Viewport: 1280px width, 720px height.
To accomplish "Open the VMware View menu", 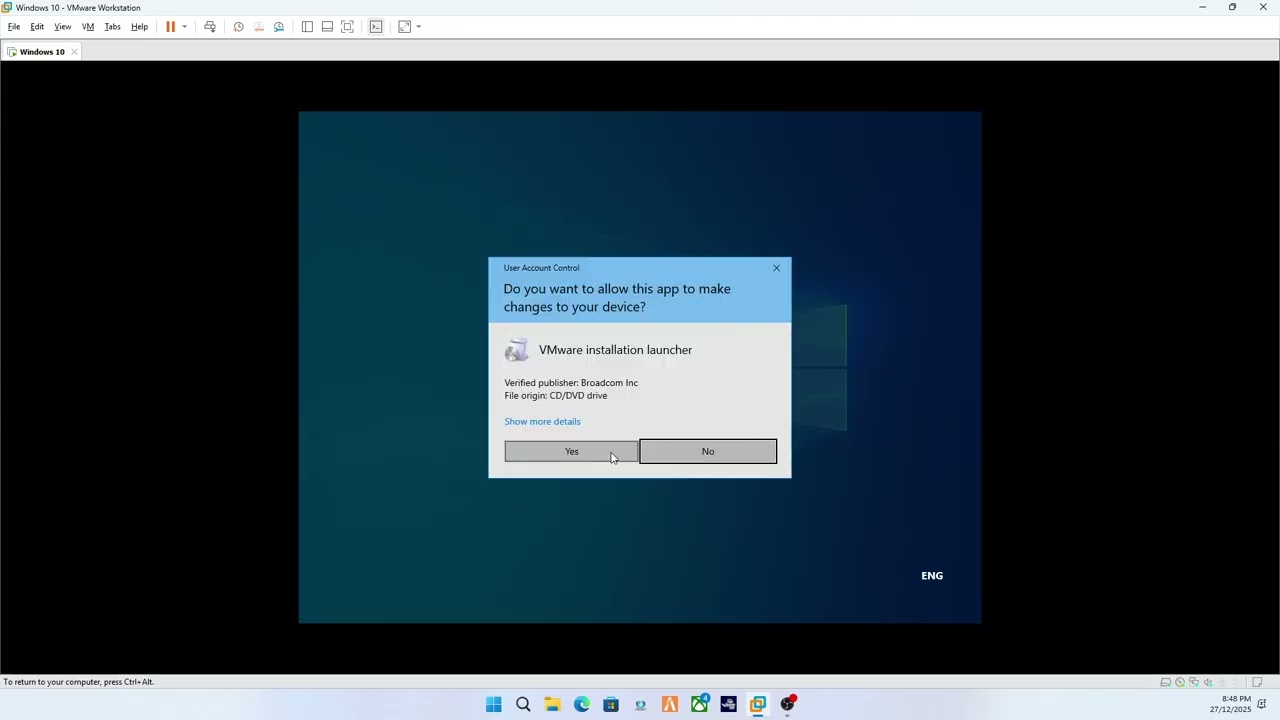I will [x=63, y=27].
